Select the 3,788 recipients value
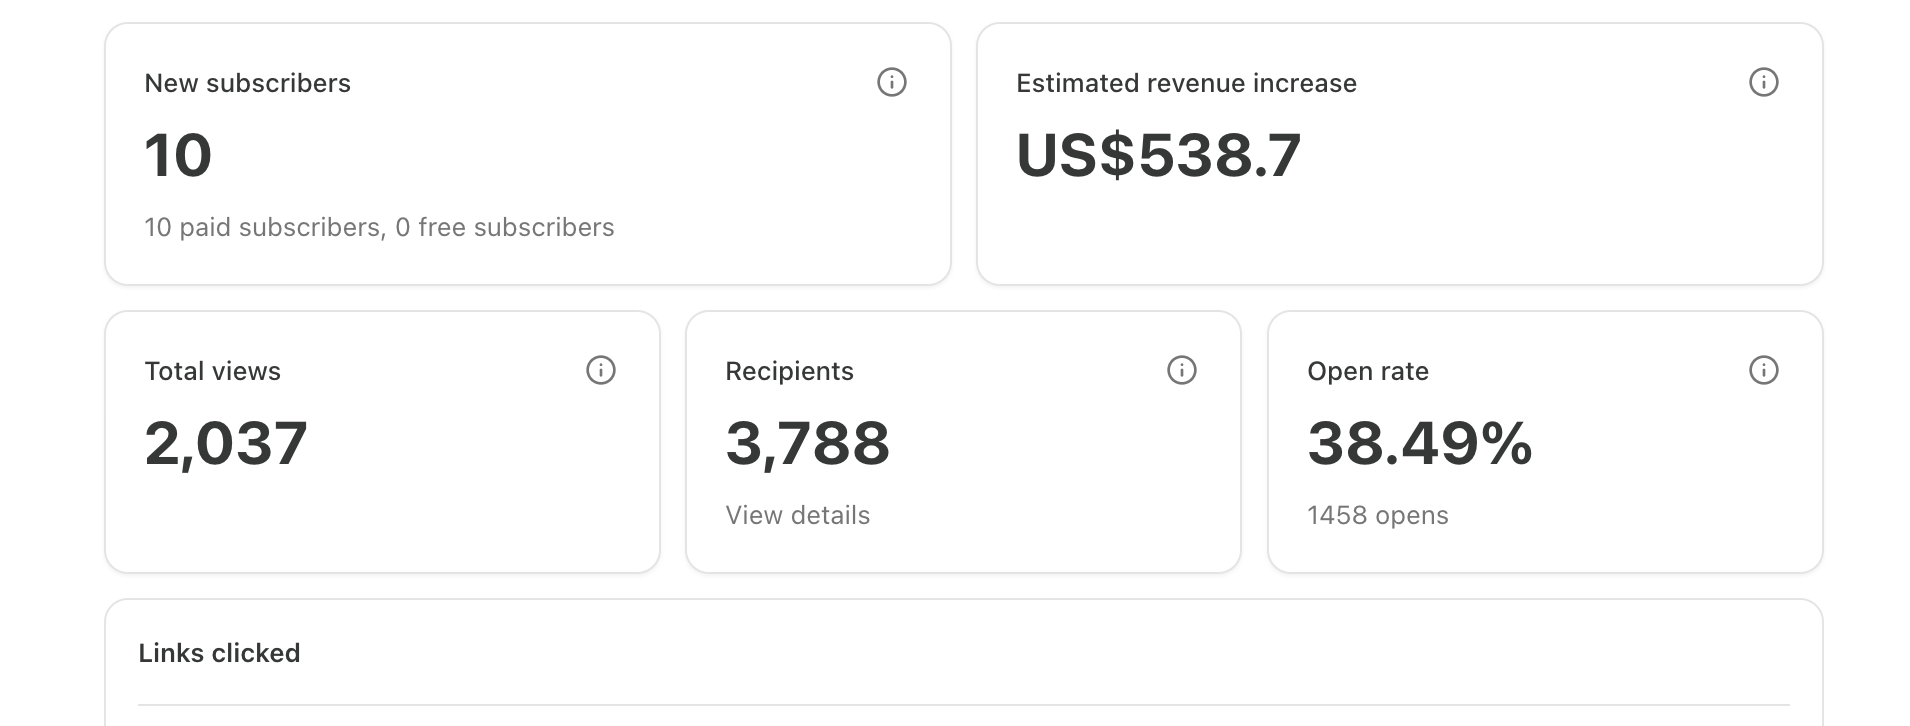Image resolution: width=1910 pixels, height=726 pixels. pos(807,443)
